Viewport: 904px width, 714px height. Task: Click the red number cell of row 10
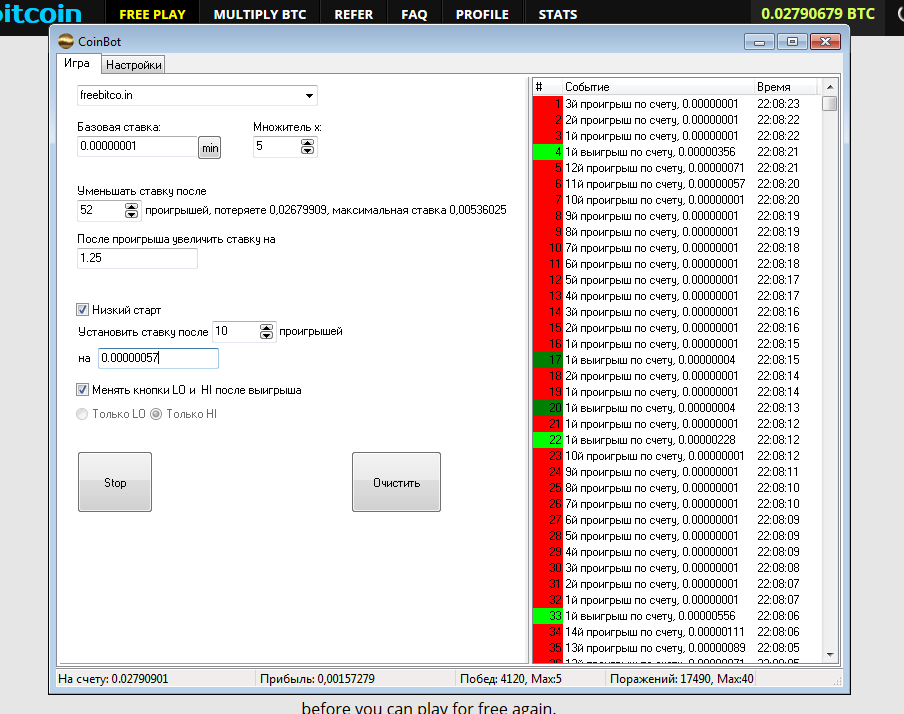tap(548, 248)
